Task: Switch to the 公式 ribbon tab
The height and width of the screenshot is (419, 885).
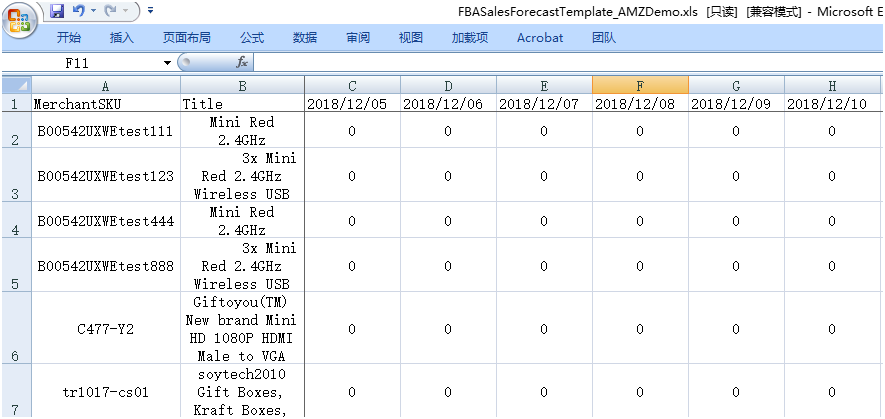Action: click(x=252, y=38)
